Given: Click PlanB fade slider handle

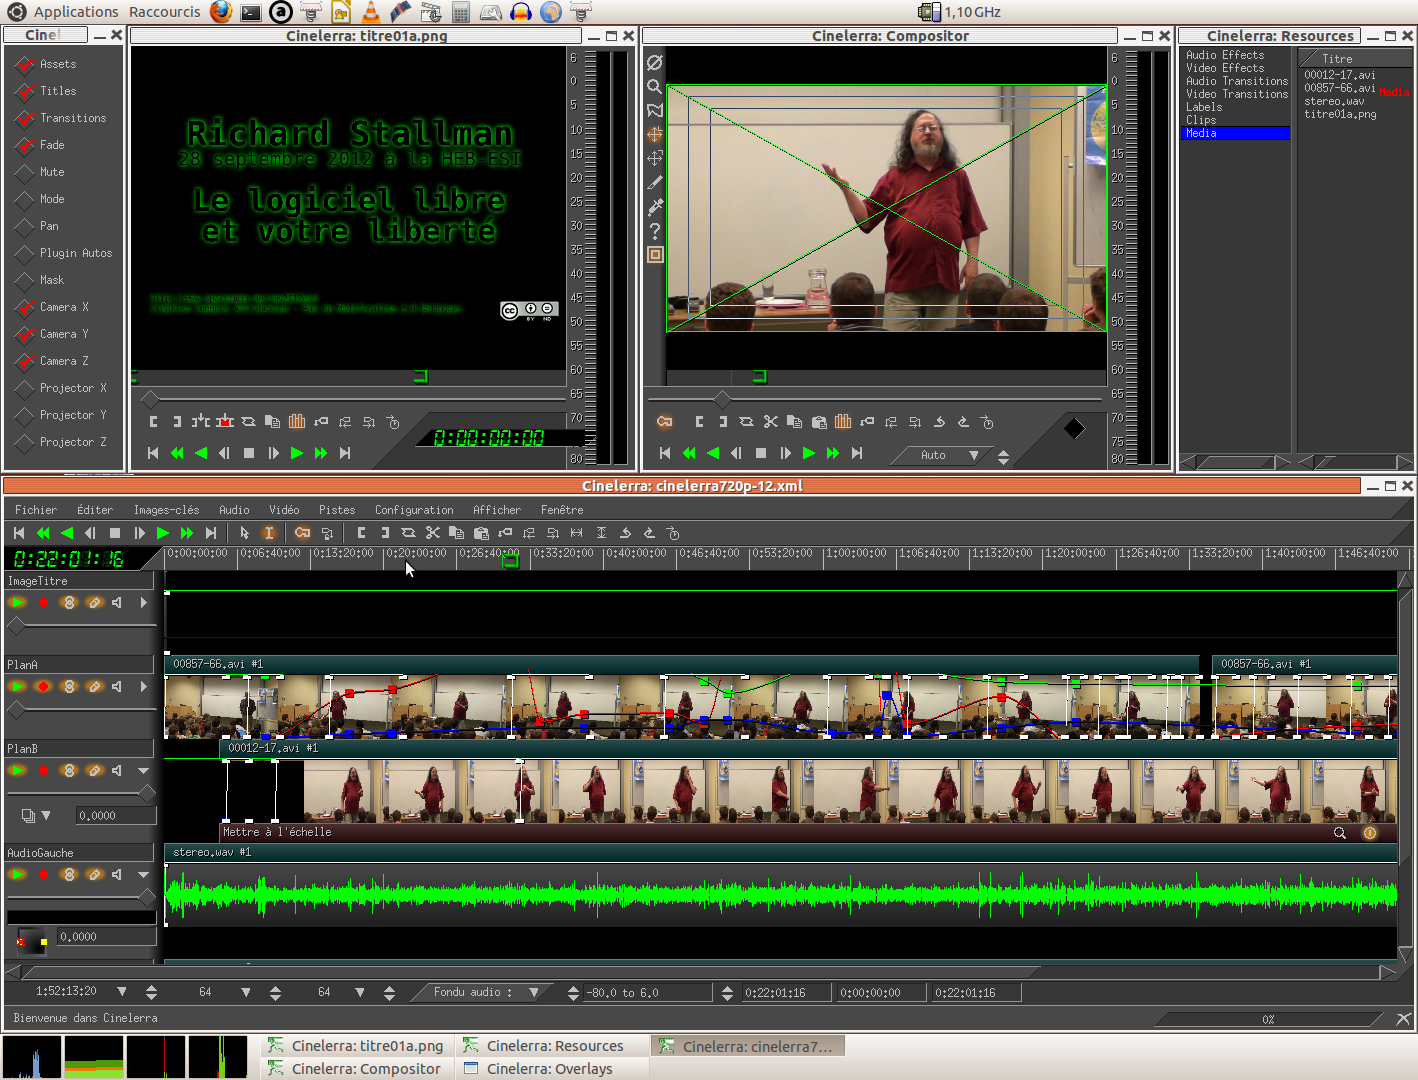Looking at the screenshot, I should click(x=148, y=794).
